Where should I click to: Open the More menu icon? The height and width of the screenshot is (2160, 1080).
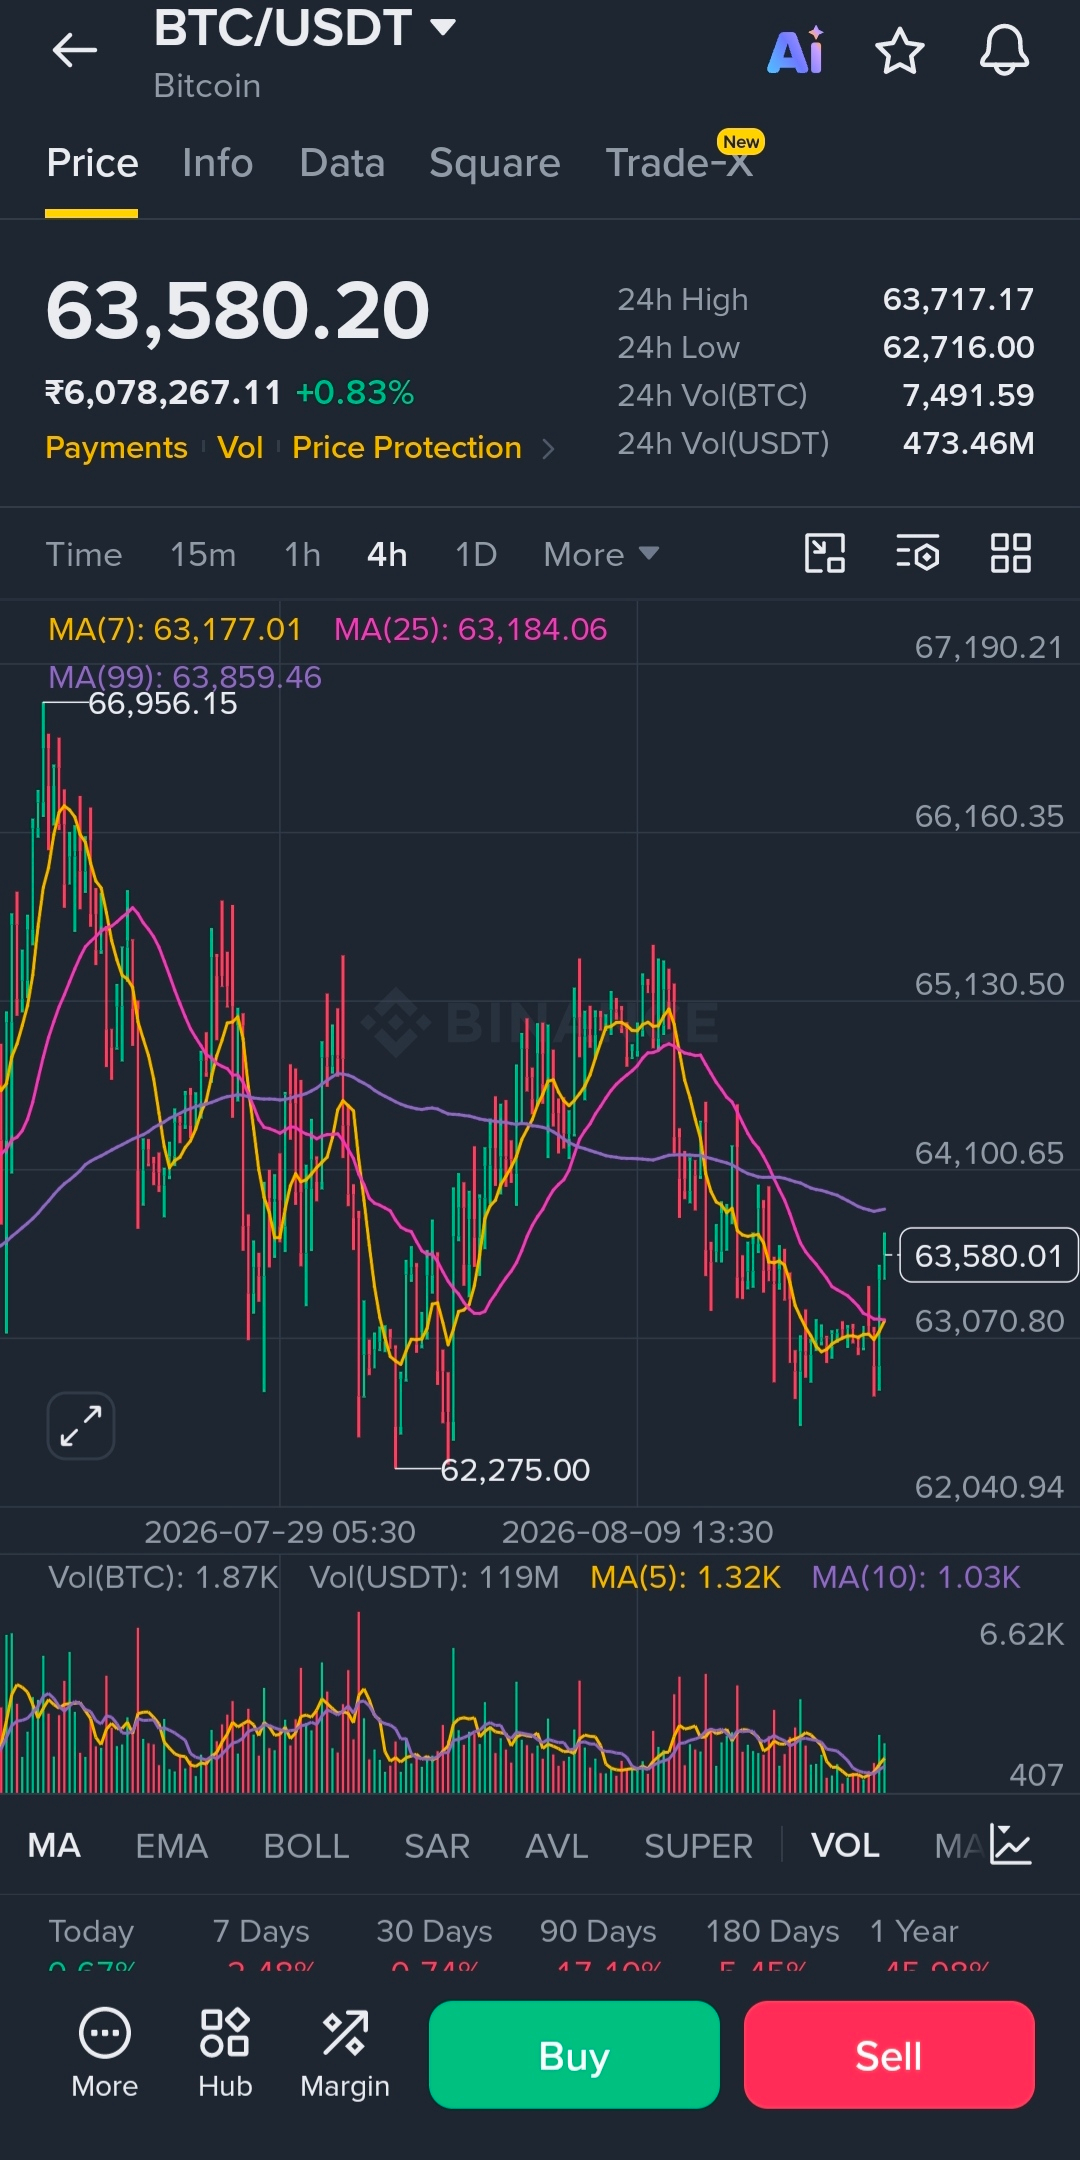point(105,2053)
